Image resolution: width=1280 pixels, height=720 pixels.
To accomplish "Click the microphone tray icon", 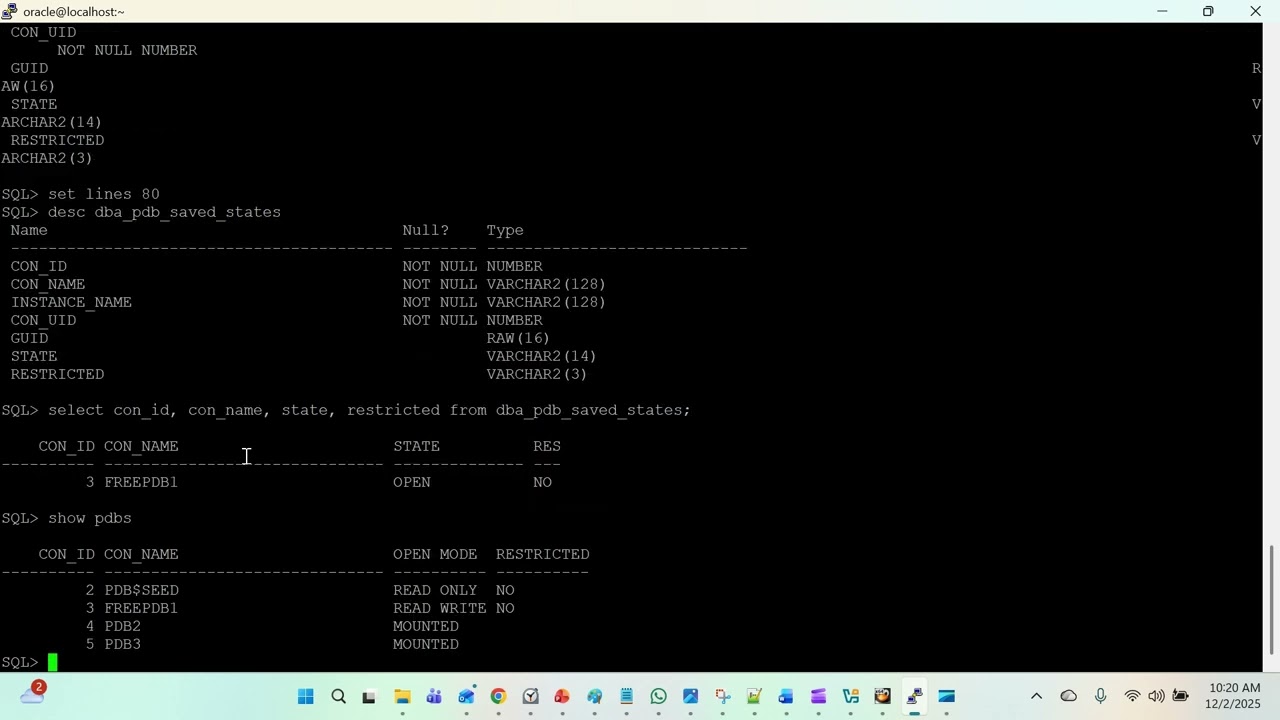I will [1100, 697].
